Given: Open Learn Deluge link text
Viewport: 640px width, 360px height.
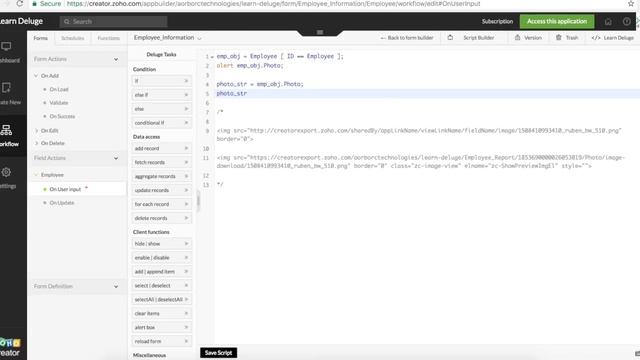Looking at the screenshot, I should point(619,38).
